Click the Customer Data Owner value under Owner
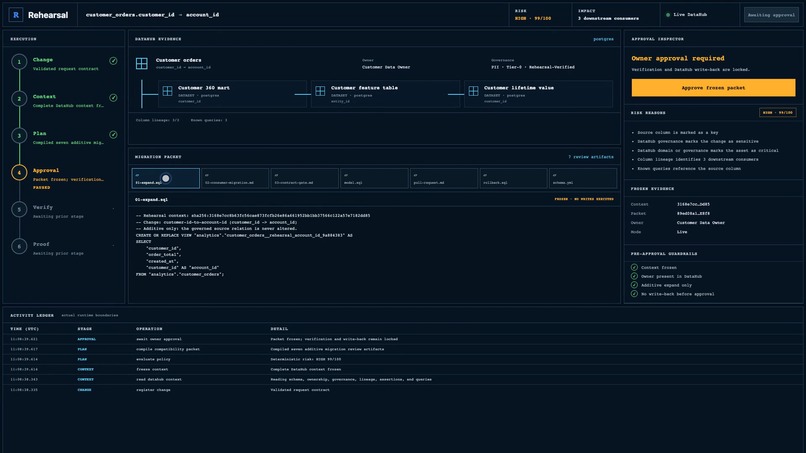The width and height of the screenshot is (806, 453). pos(386,67)
